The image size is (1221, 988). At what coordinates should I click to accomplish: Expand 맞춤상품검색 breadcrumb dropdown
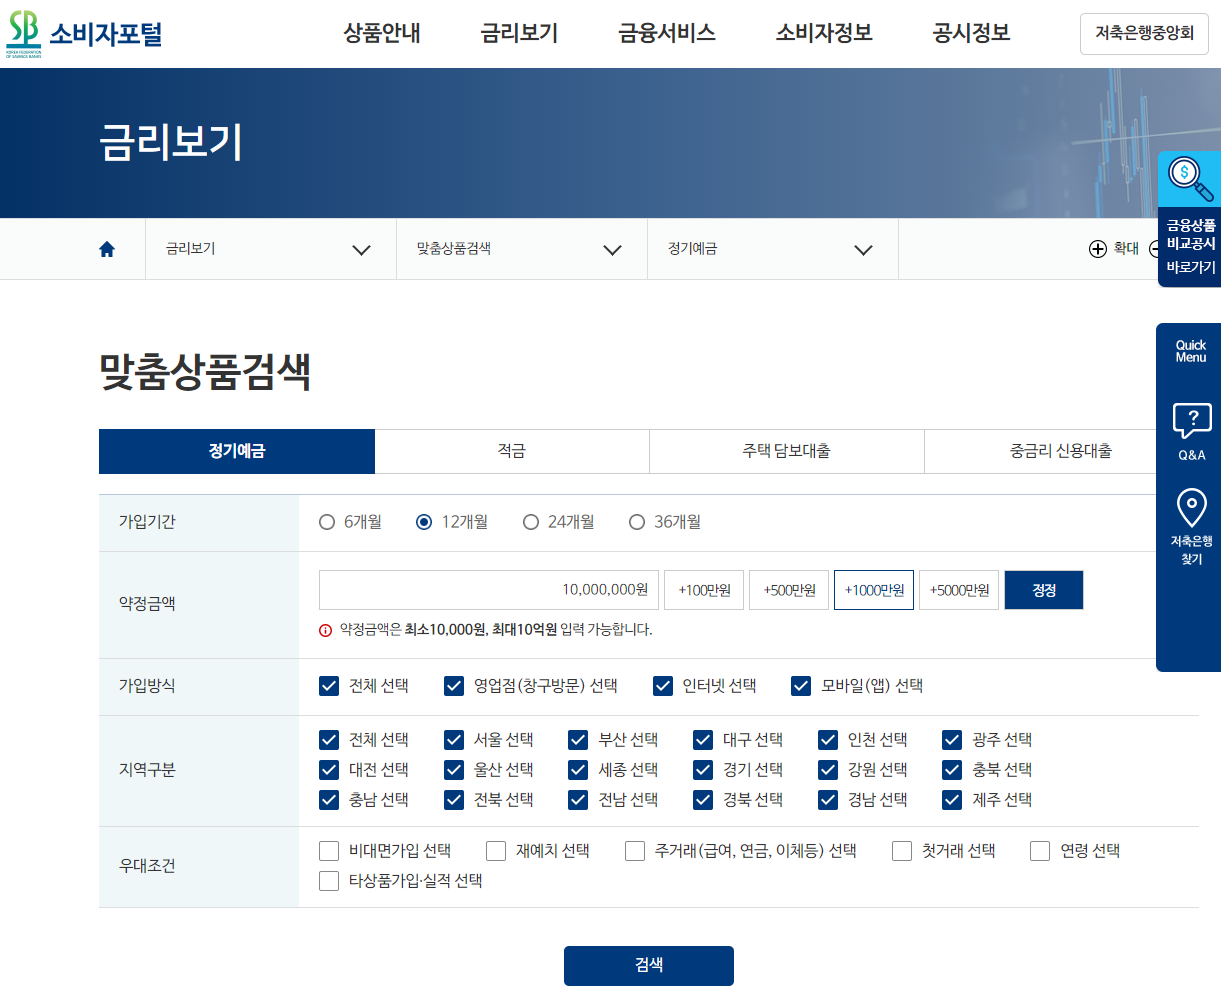tap(521, 249)
